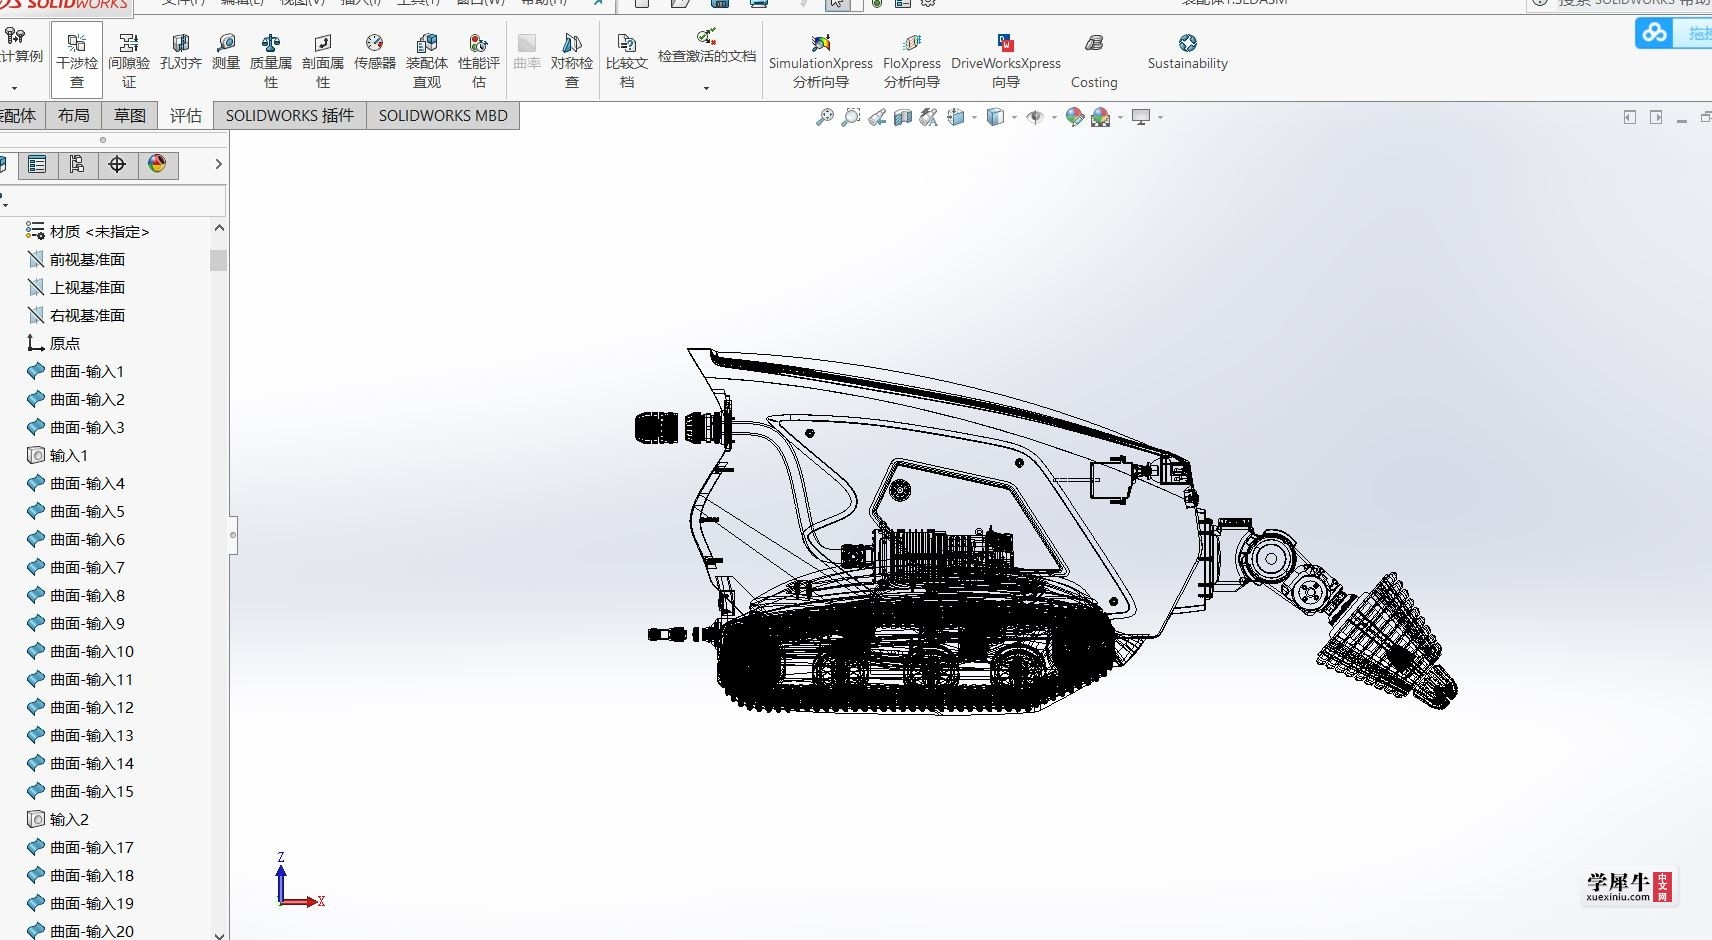This screenshot has width=1712, height=940.
Task: Launch FloXpress 分析向导
Action: 912,60
